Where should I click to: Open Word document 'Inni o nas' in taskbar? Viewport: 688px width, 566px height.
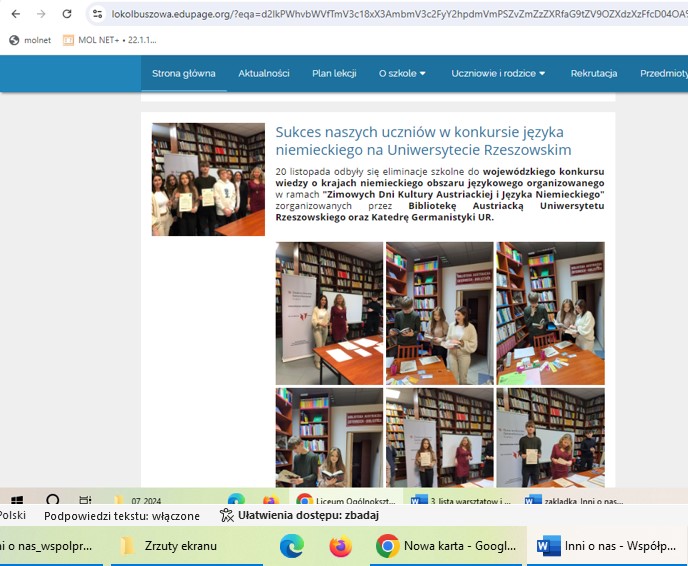pyautogui.click(x=606, y=545)
